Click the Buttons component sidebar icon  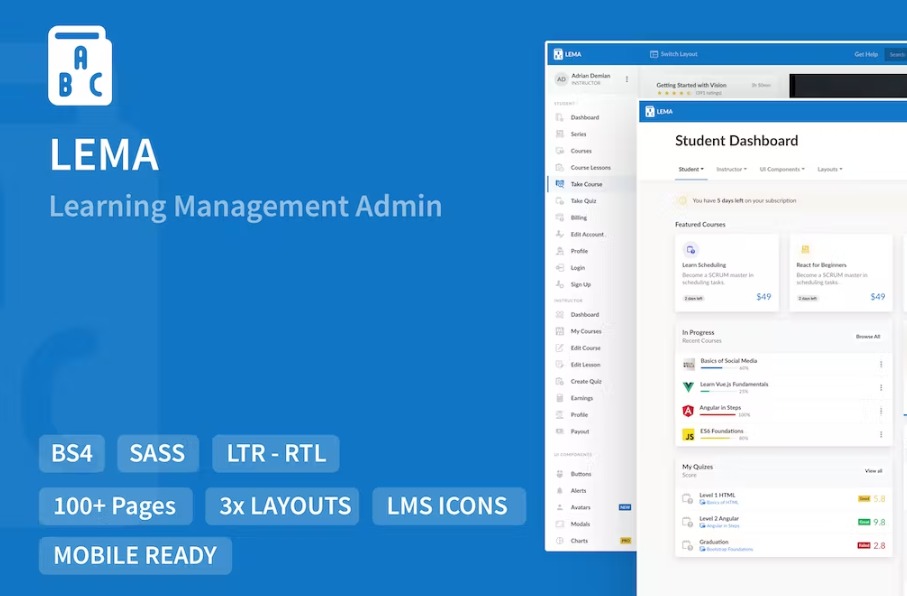[559, 474]
